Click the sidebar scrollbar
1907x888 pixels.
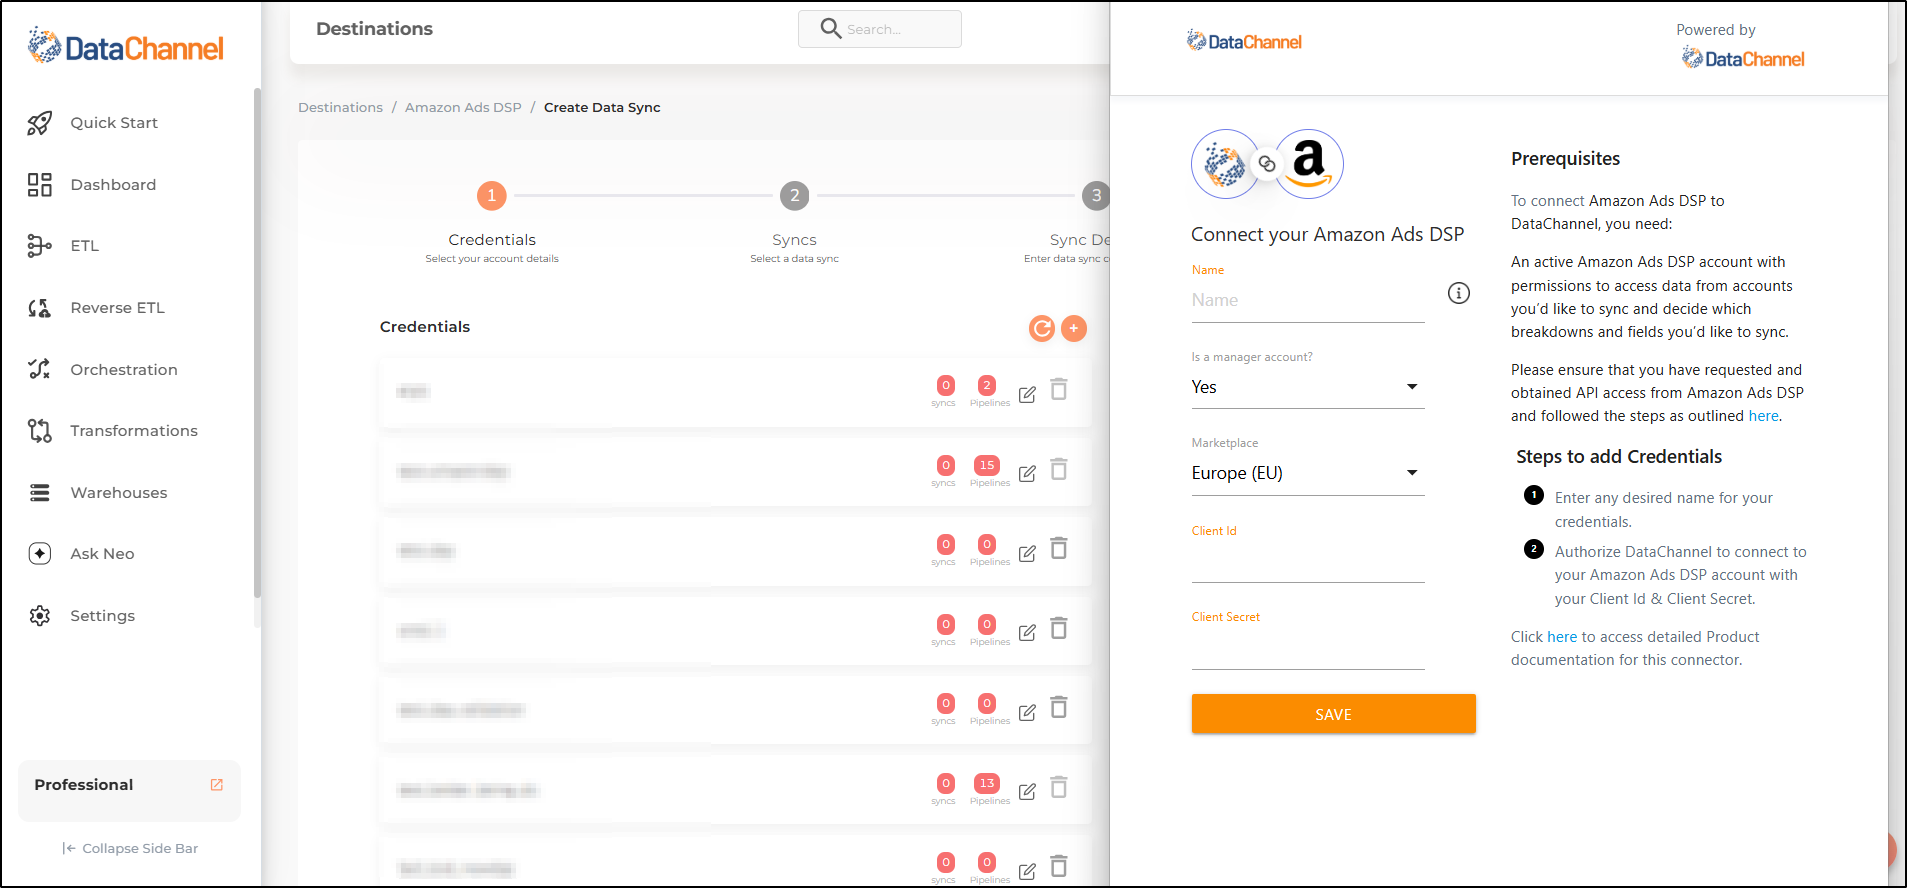click(257, 343)
